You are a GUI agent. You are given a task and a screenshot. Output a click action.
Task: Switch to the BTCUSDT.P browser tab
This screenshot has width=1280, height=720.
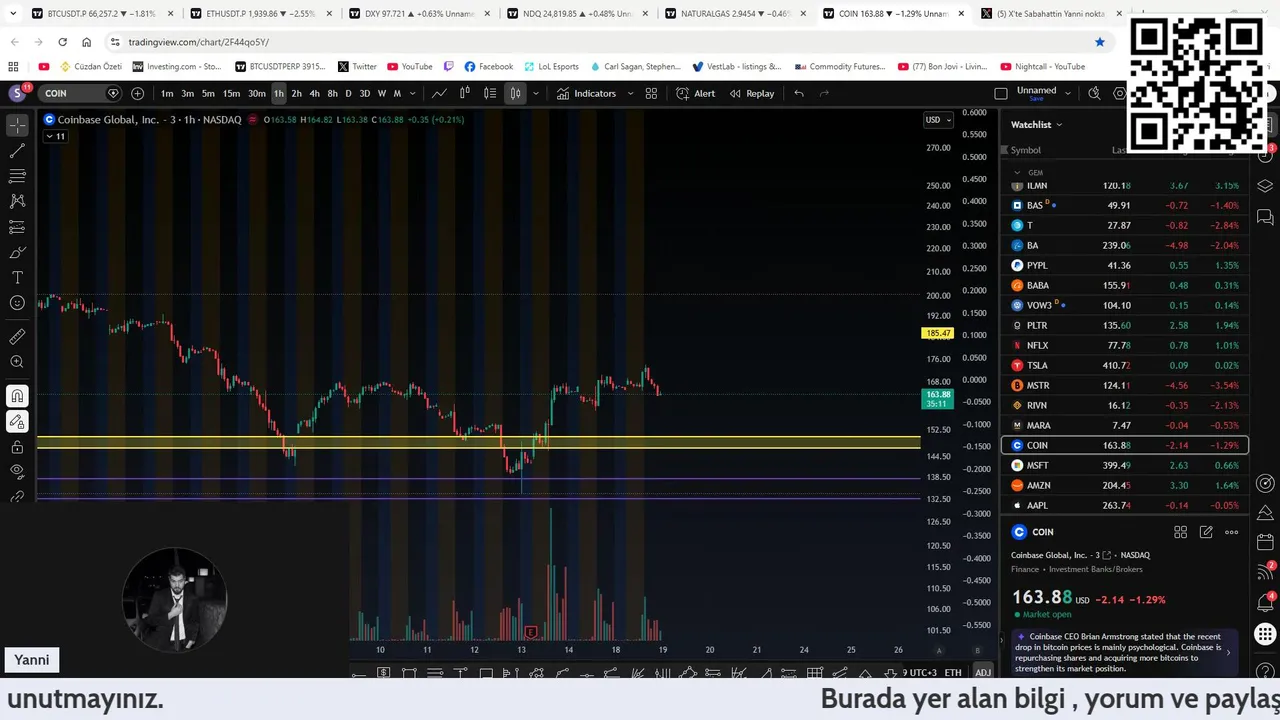click(100, 14)
